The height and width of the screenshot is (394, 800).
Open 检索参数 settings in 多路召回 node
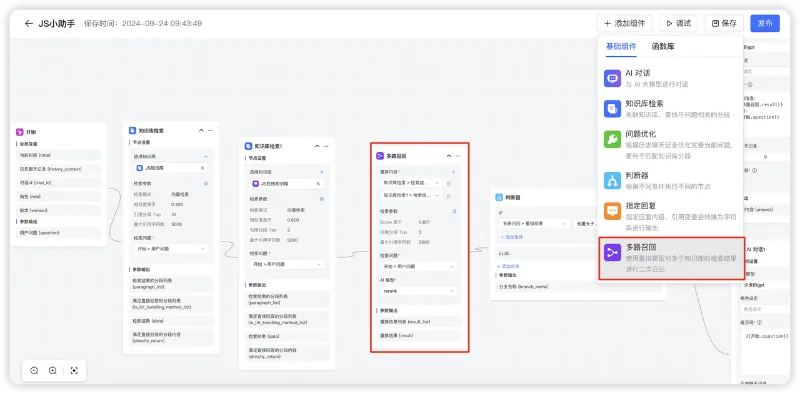(x=454, y=211)
